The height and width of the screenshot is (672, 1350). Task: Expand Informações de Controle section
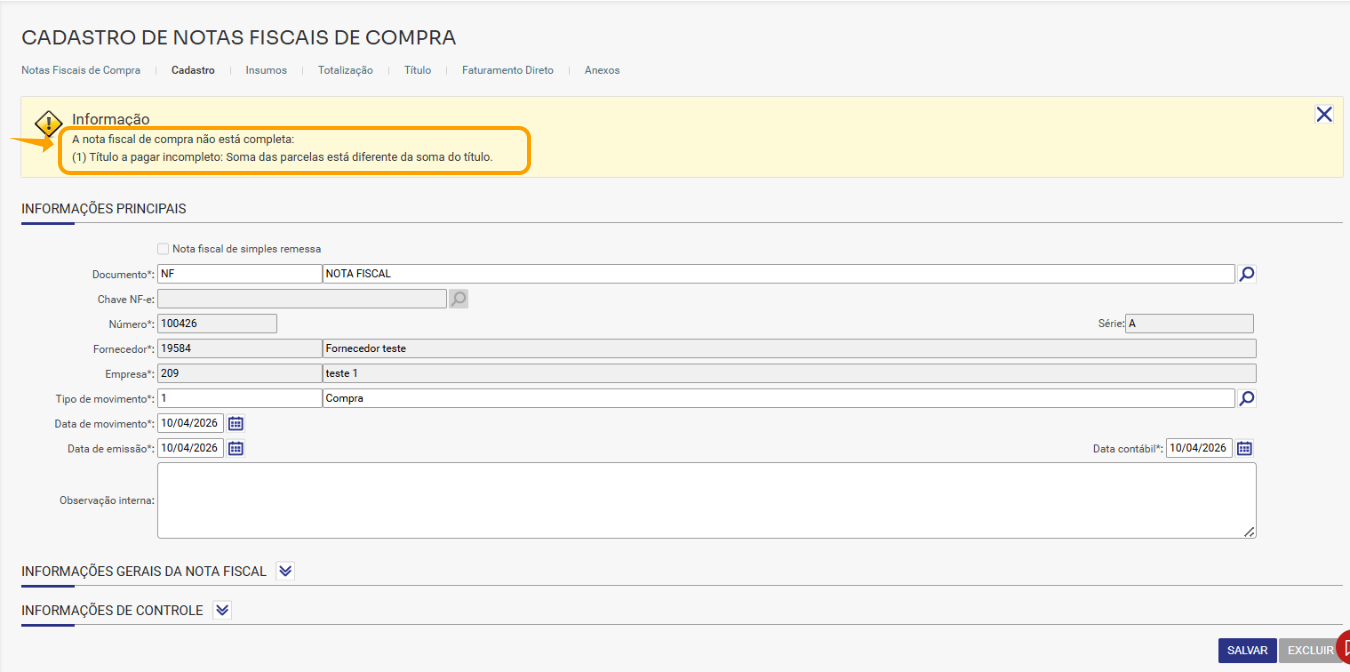point(222,610)
